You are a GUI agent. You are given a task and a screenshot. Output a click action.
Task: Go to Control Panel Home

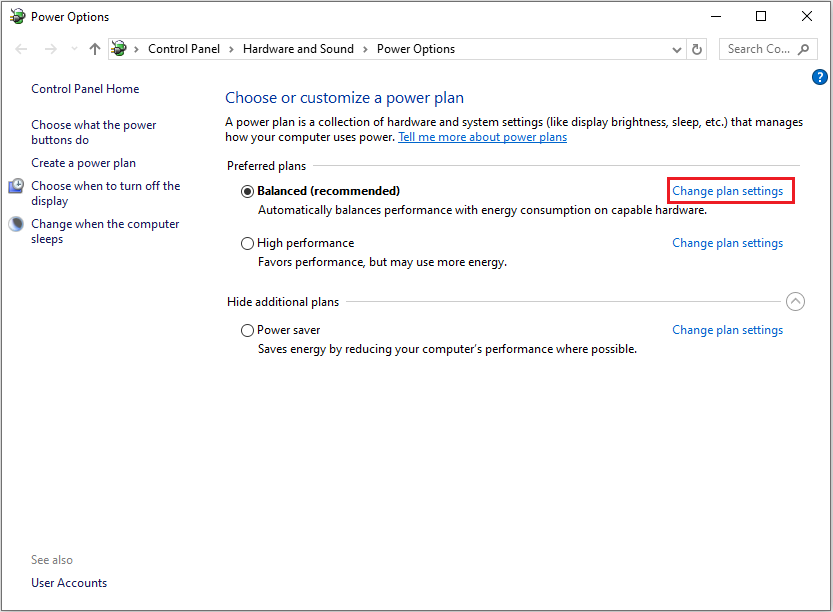(x=85, y=89)
